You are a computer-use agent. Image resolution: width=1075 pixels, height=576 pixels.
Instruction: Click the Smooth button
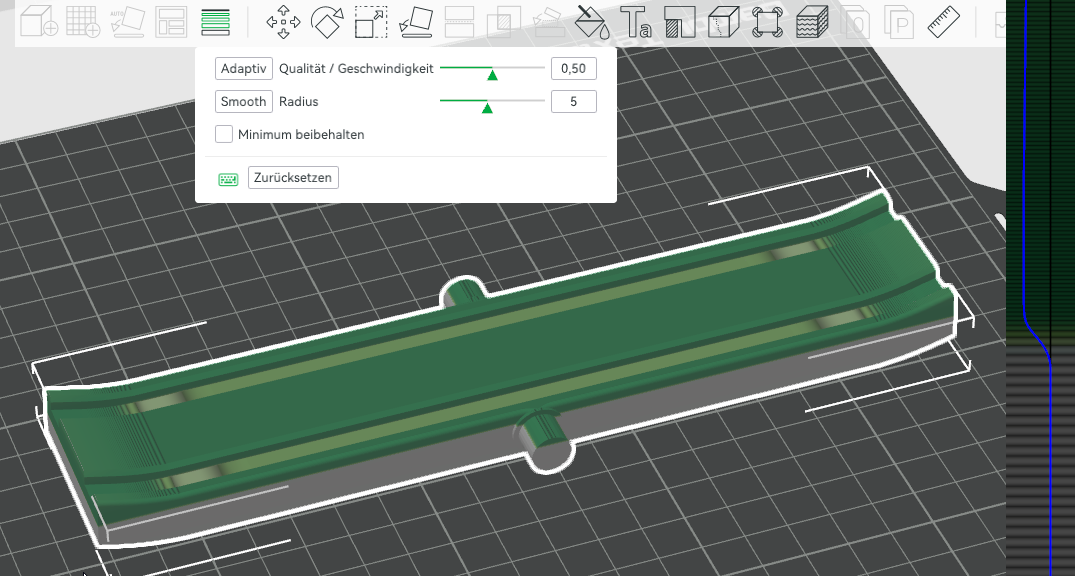[243, 101]
